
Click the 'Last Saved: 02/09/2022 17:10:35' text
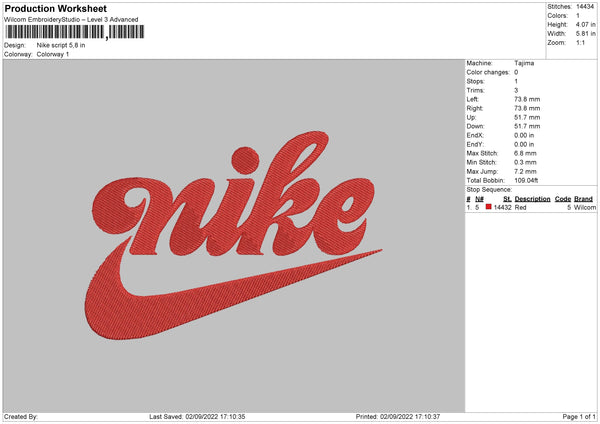[197, 416]
